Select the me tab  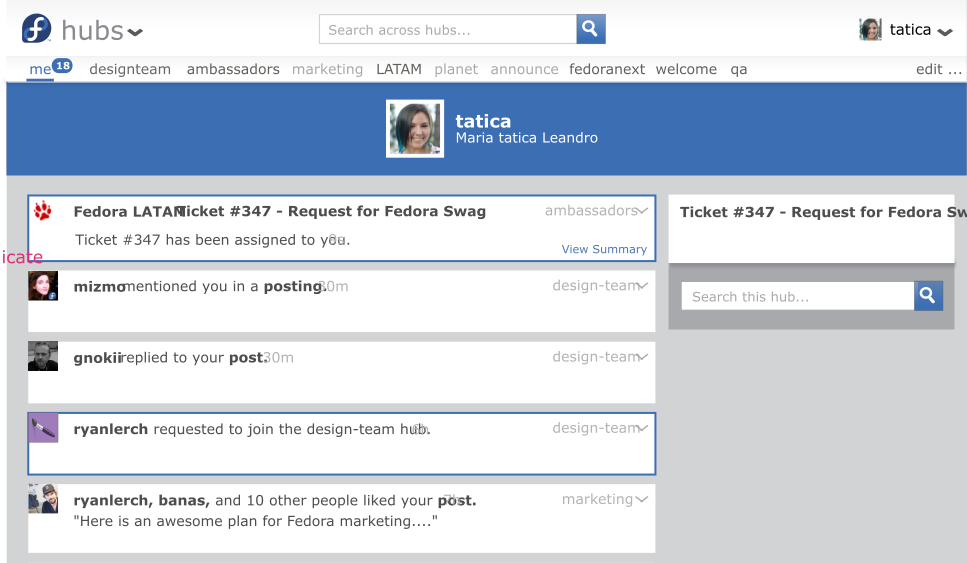(40, 69)
